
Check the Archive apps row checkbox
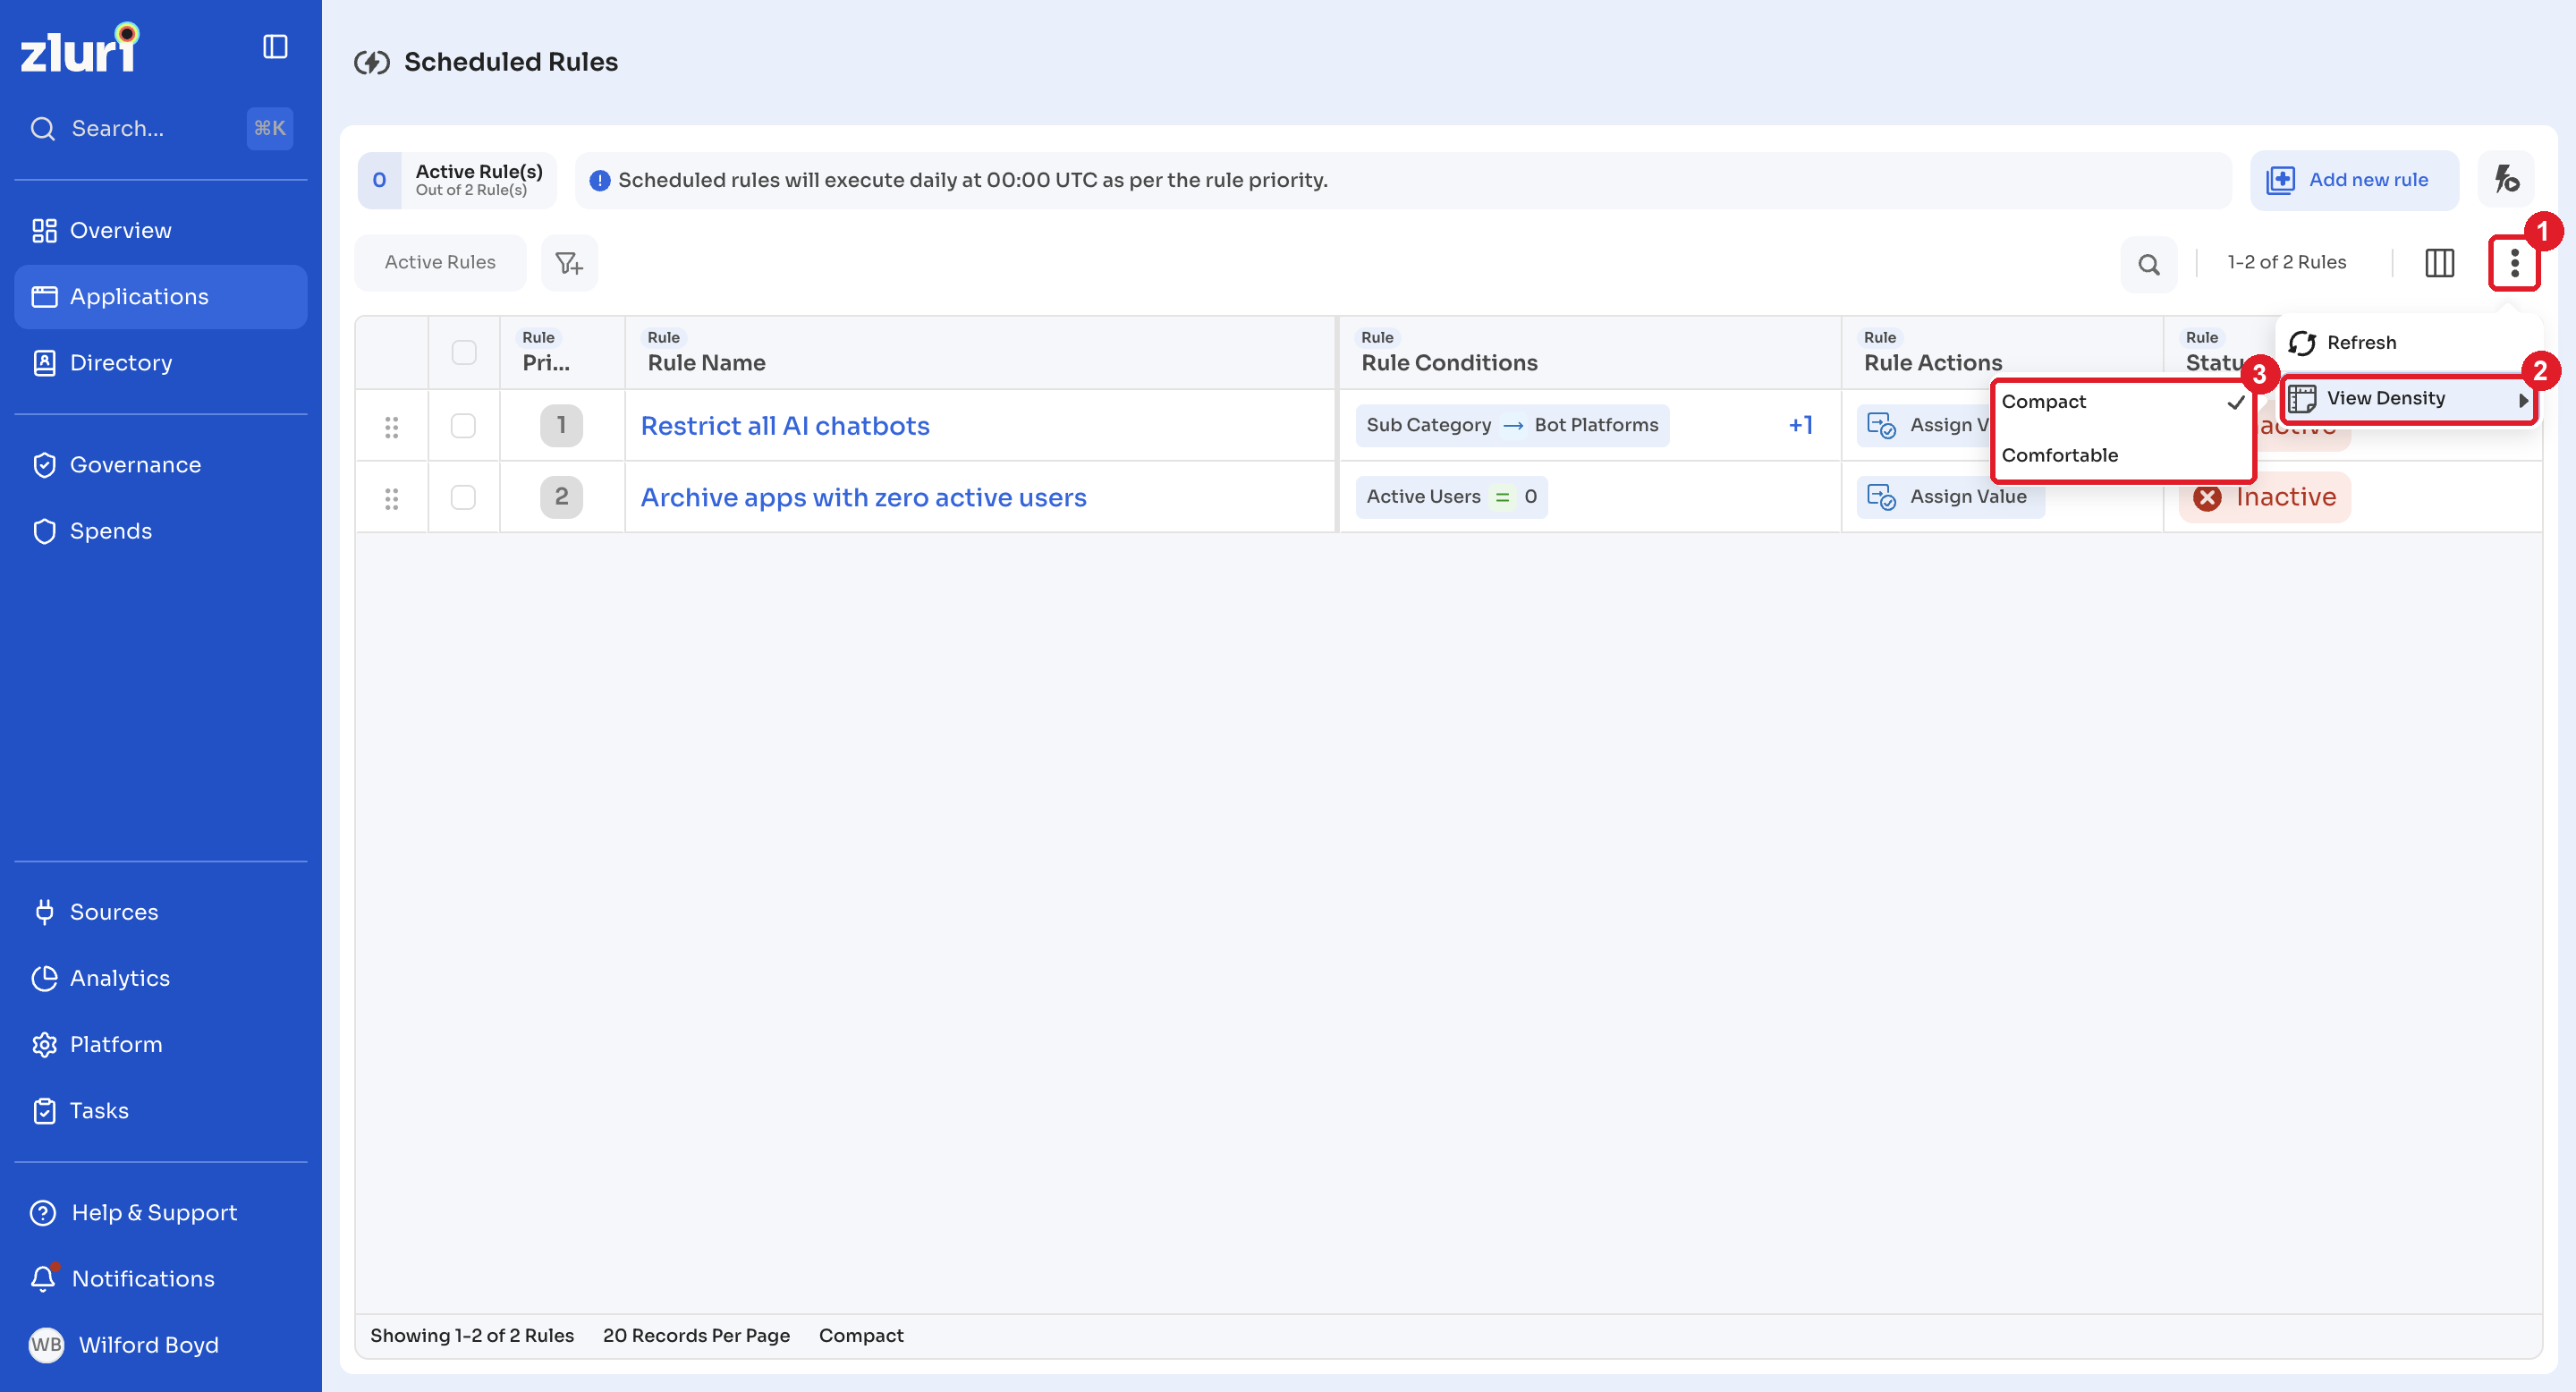click(463, 497)
